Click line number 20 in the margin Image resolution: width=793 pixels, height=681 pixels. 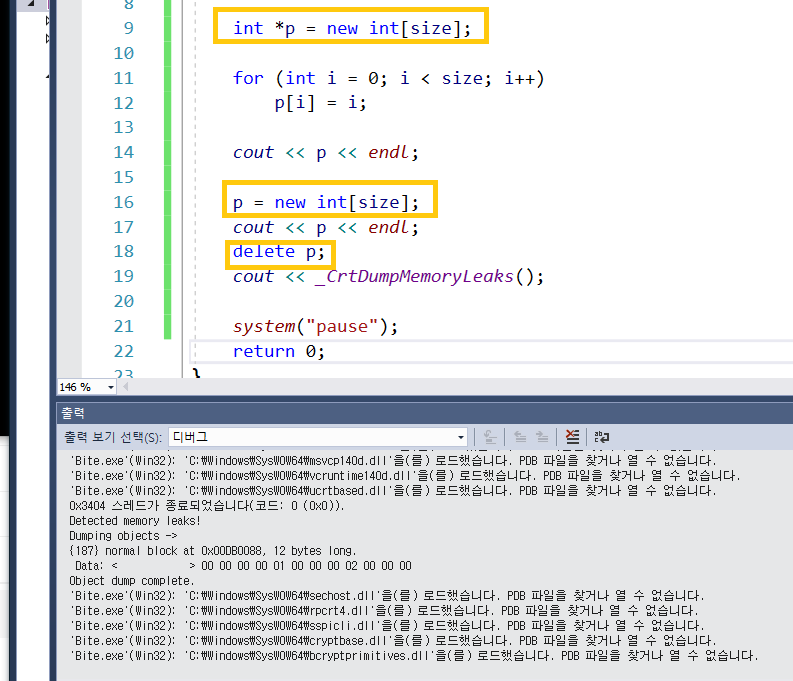123,301
